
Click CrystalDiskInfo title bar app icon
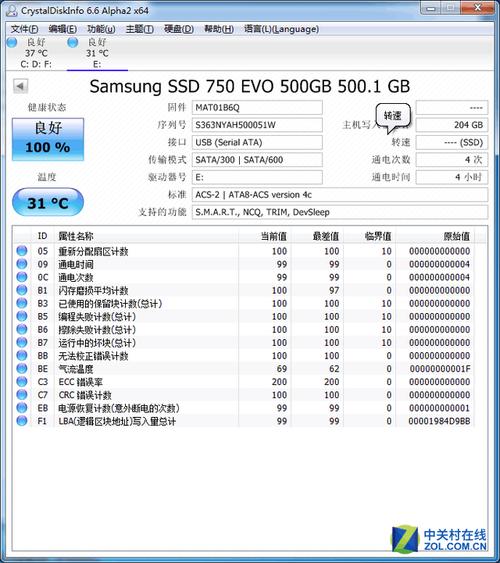11,10
